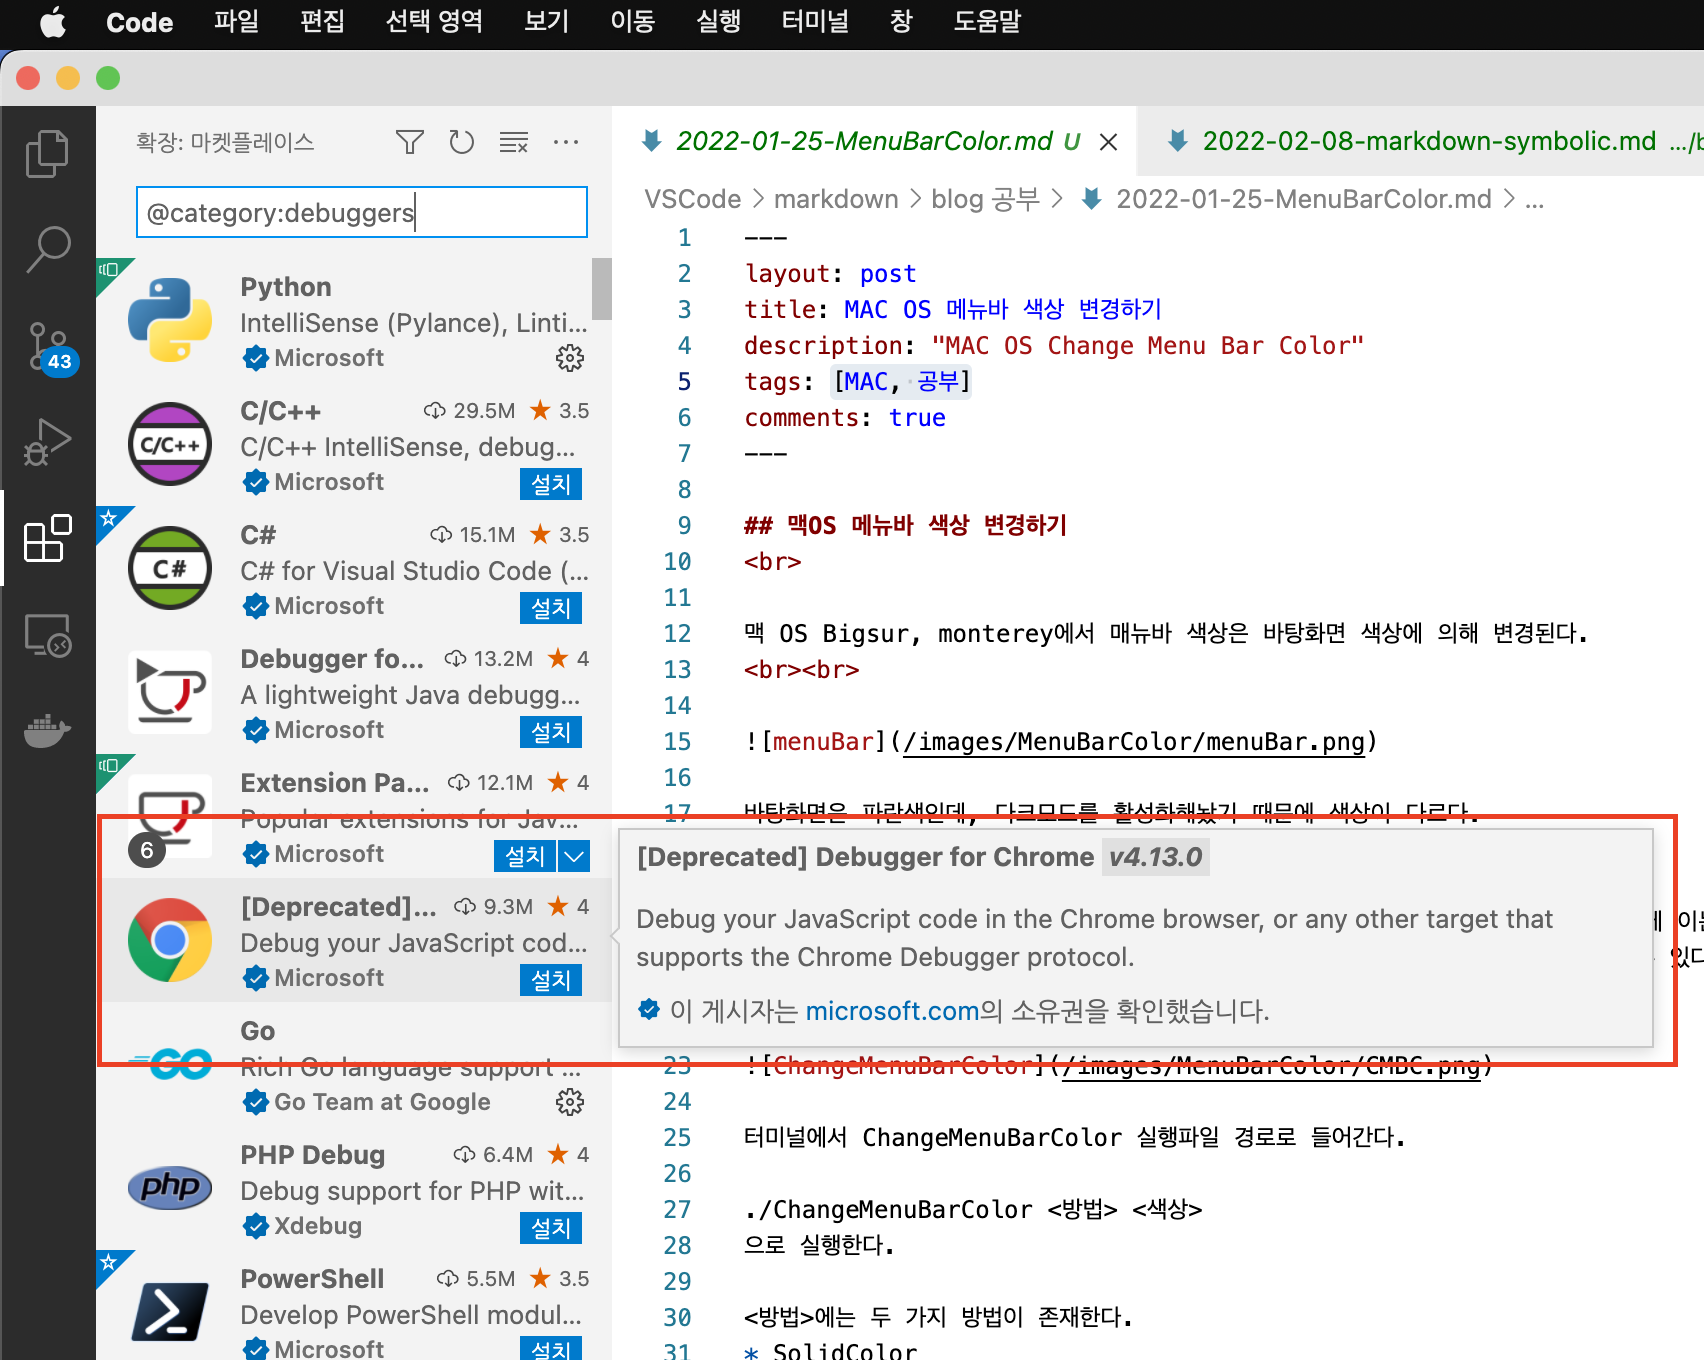
Task: Open the Docker view icon
Action: pyautogui.click(x=47, y=731)
